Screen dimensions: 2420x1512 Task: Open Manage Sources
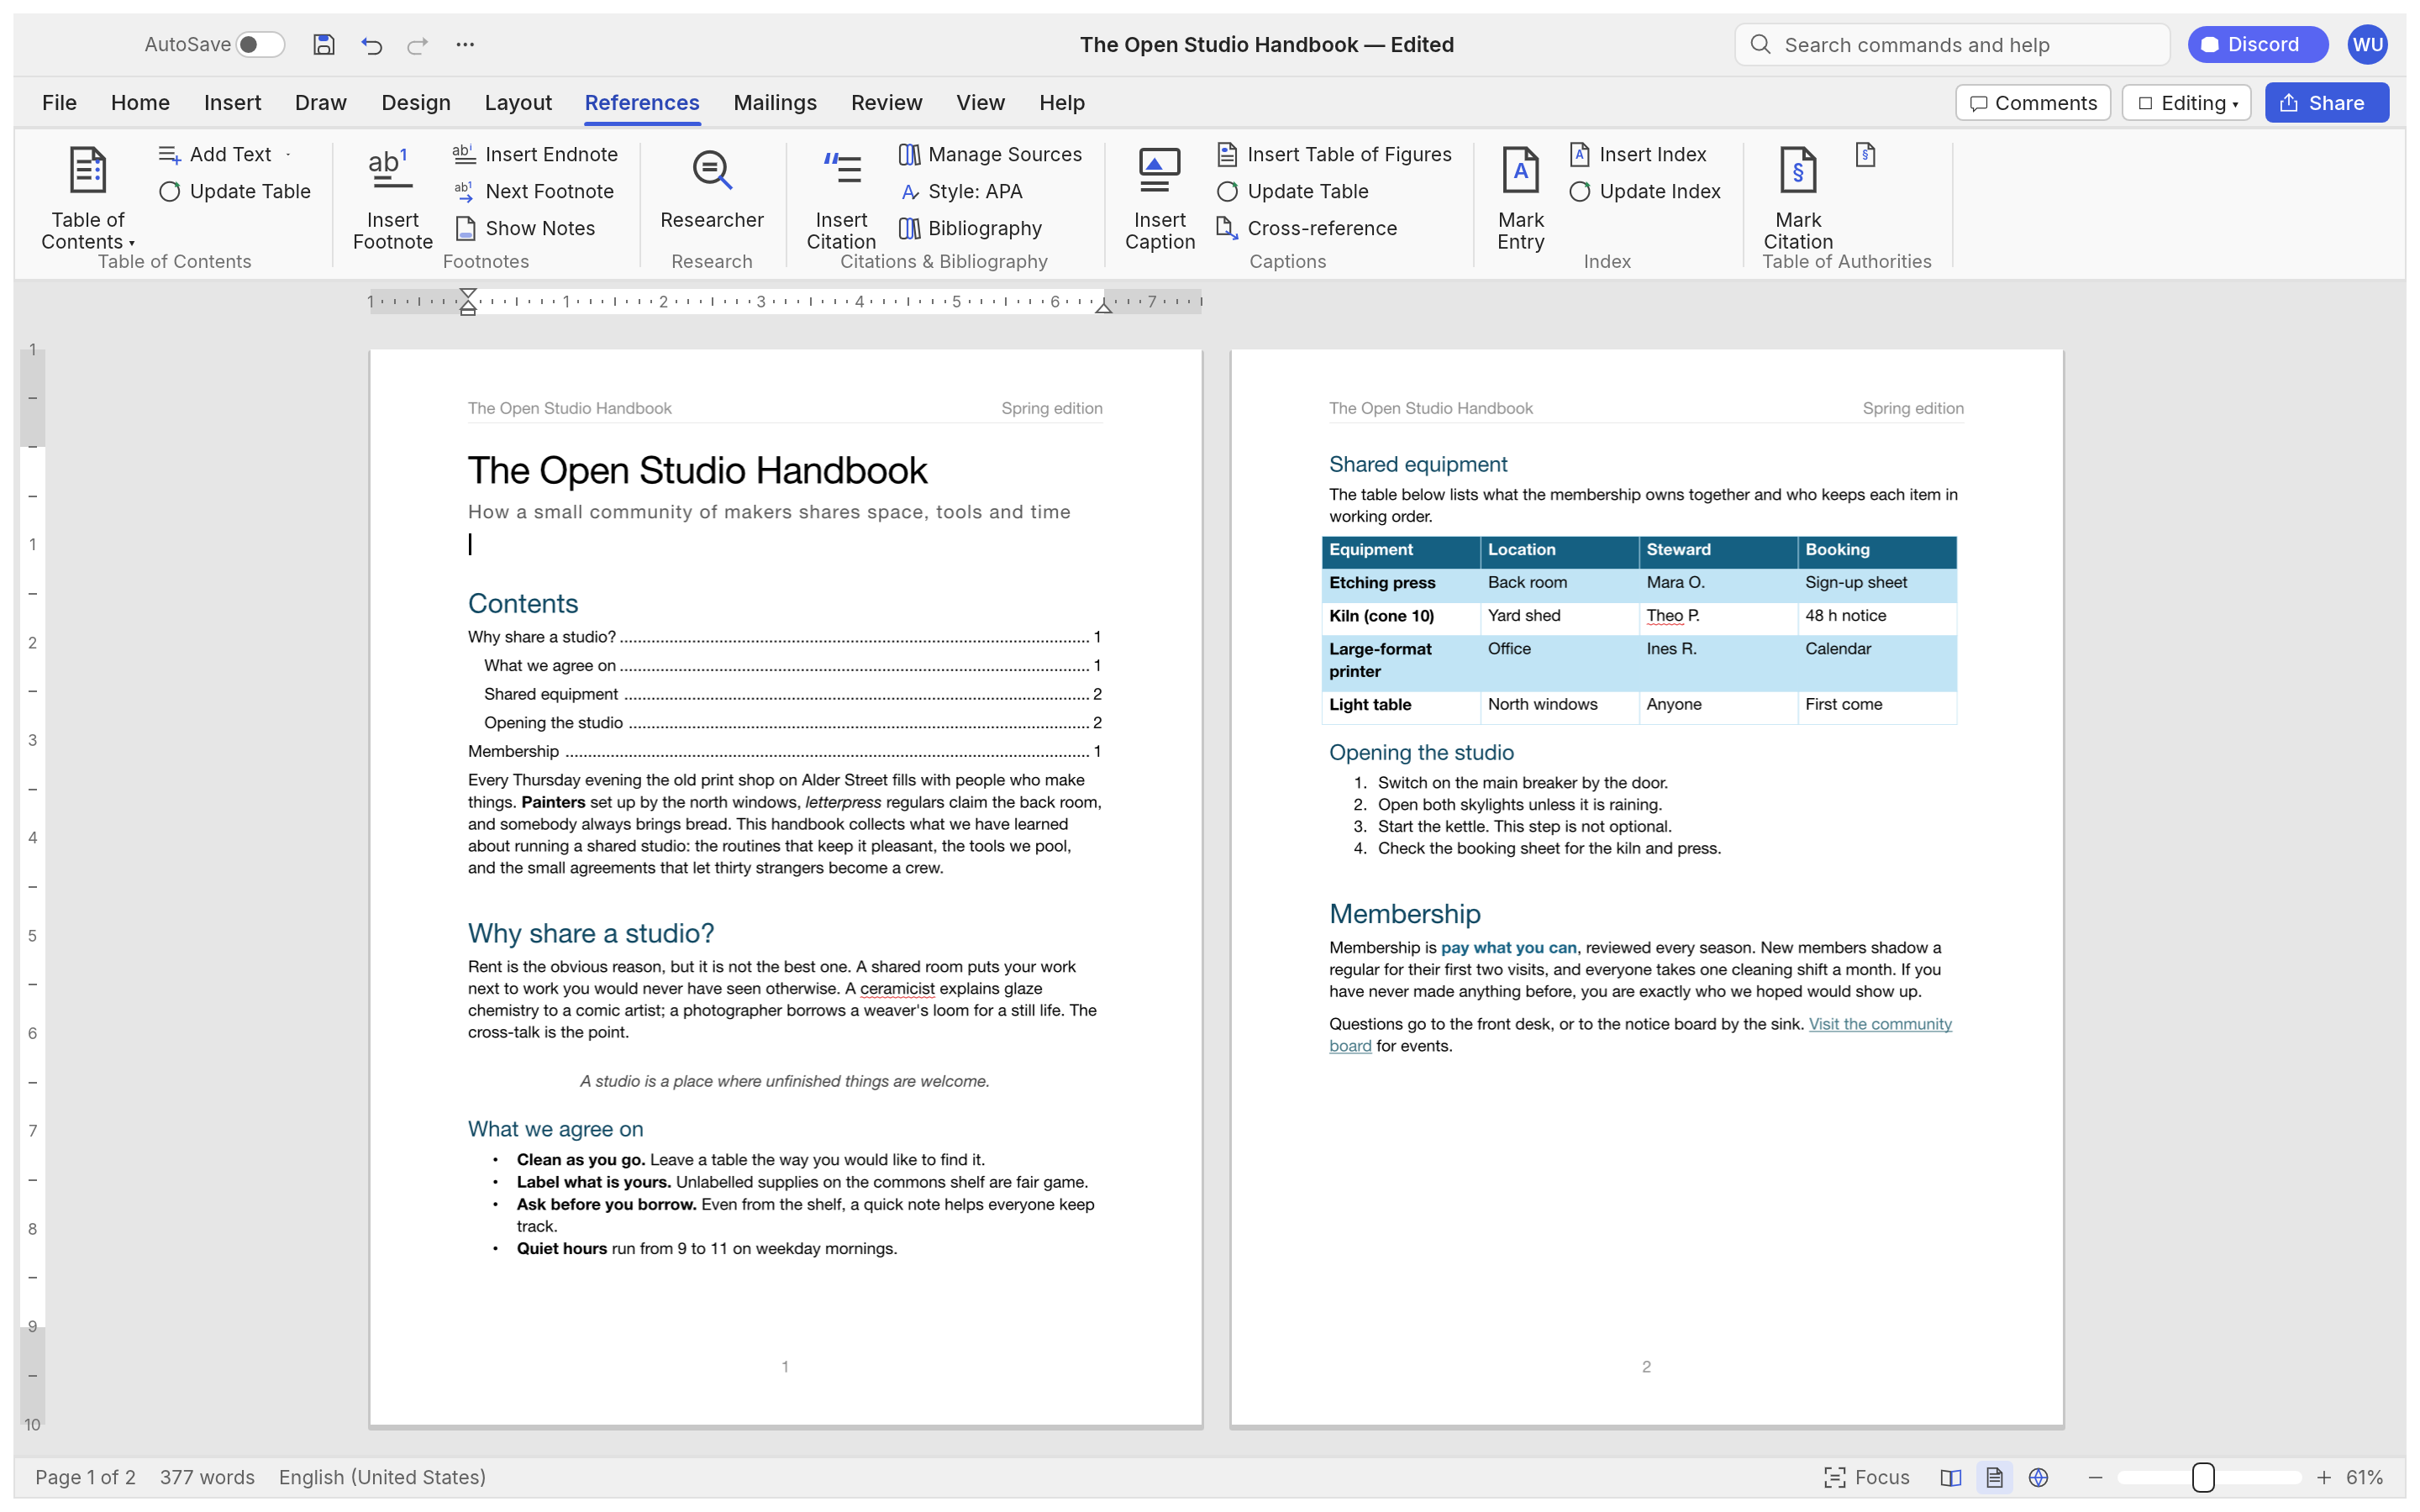click(990, 154)
